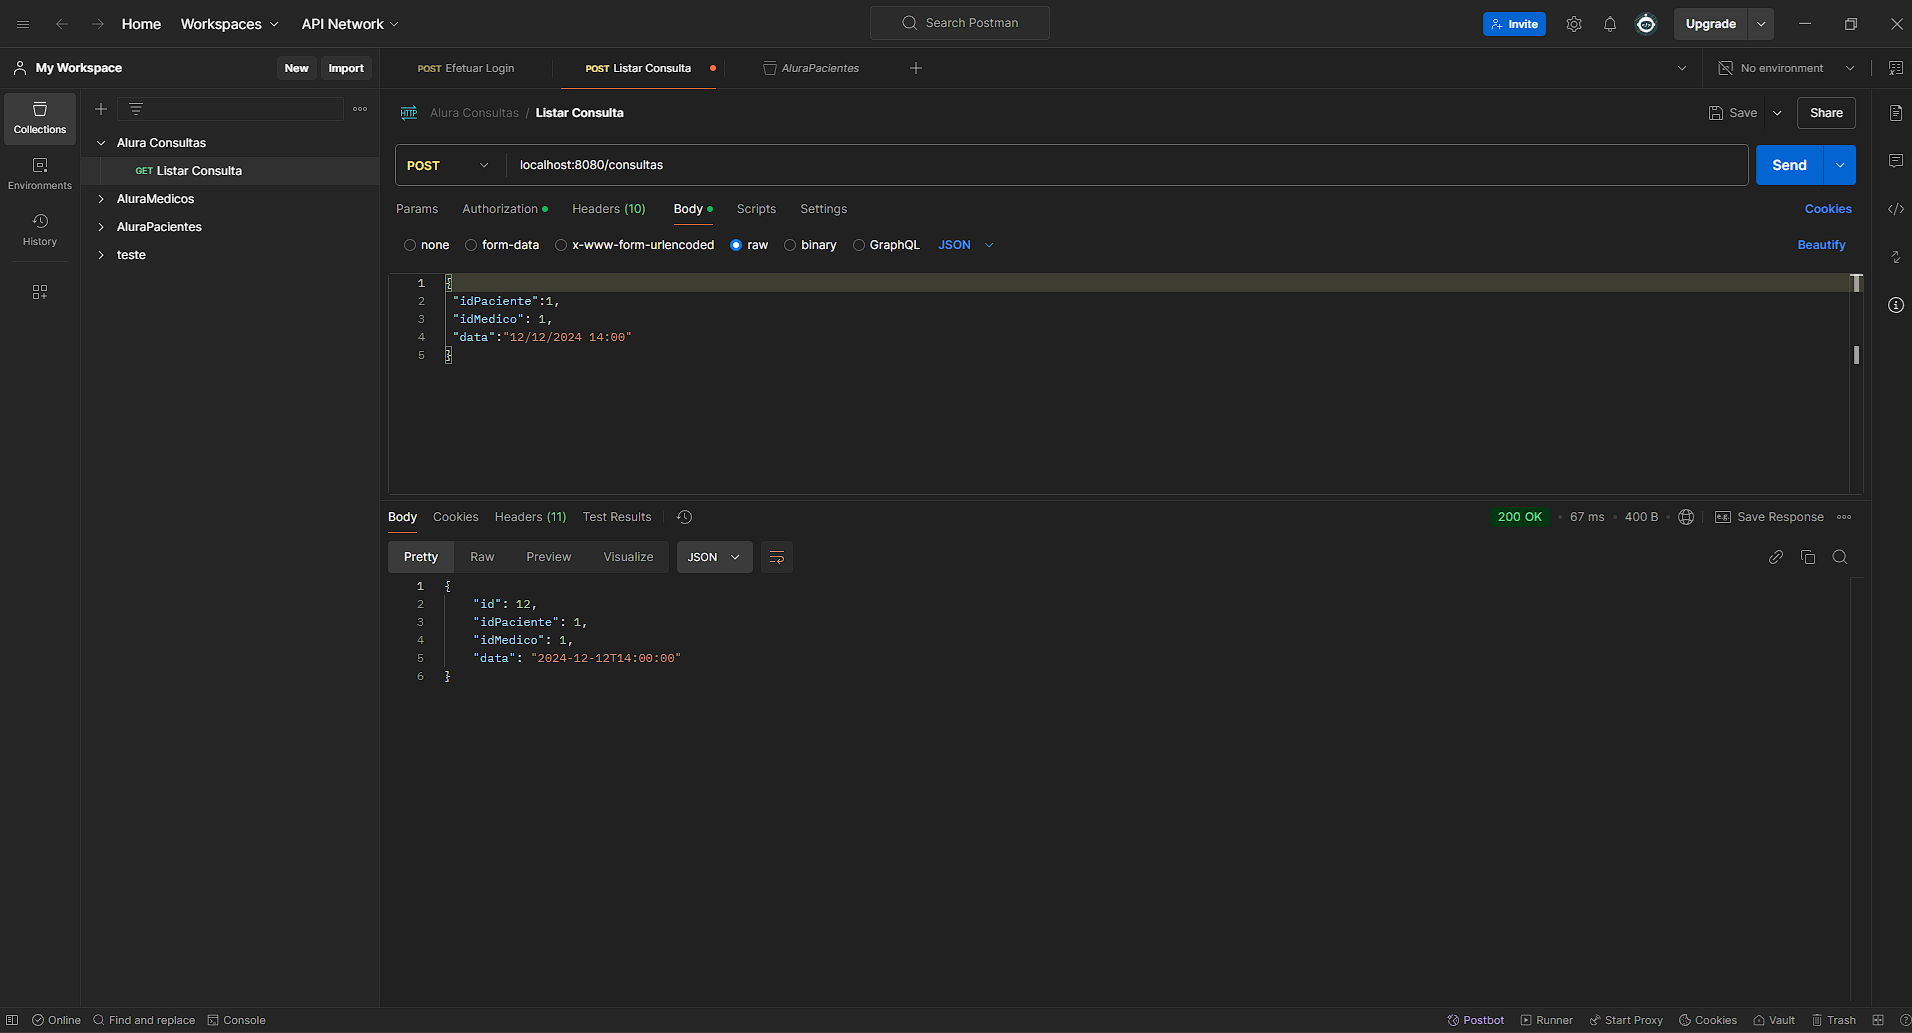Open the comments icon in right sidebar
1912x1033 pixels.
[1896, 161]
